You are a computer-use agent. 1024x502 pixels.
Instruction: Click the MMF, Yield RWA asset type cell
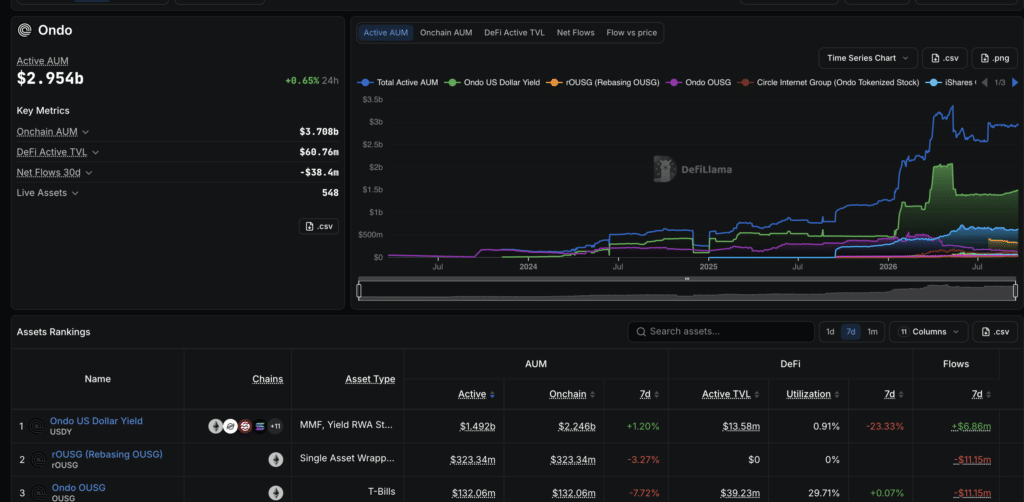point(347,426)
